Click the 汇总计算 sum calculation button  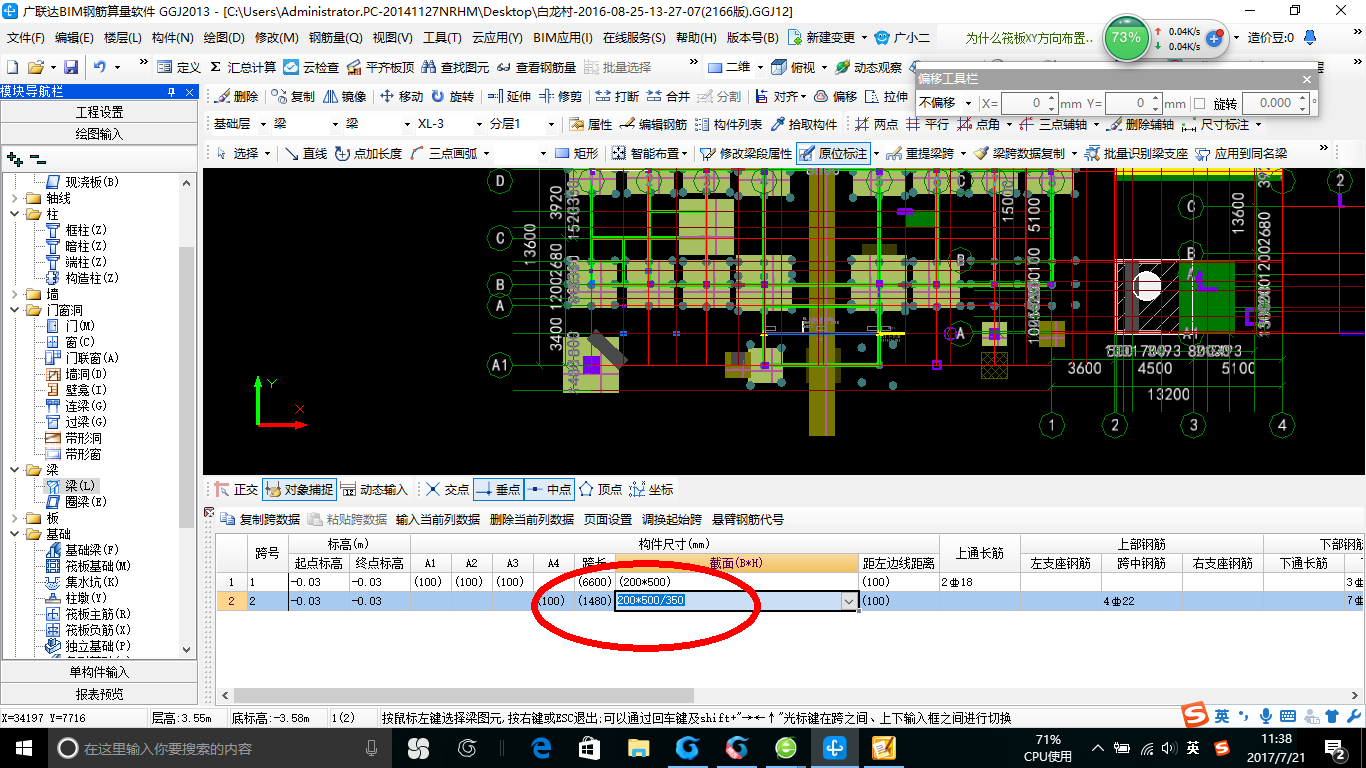point(243,67)
